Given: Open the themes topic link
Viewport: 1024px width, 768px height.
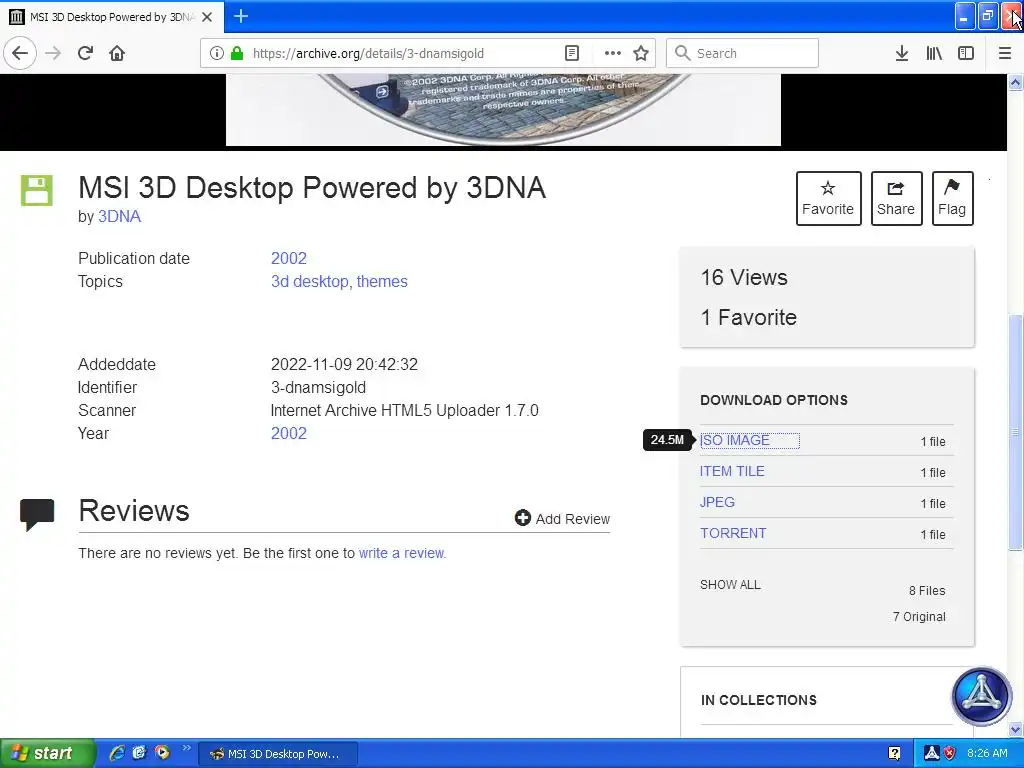Looking at the screenshot, I should (382, 281).
